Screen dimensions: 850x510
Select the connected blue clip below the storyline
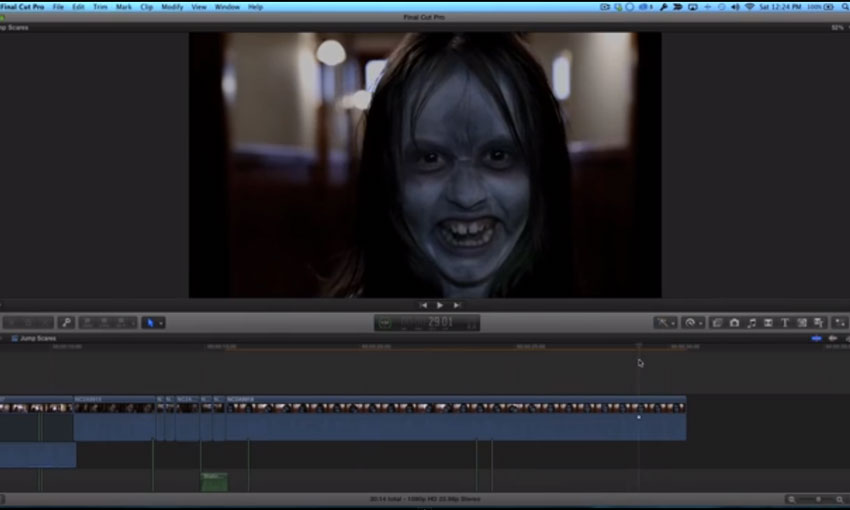coord(38,455)
